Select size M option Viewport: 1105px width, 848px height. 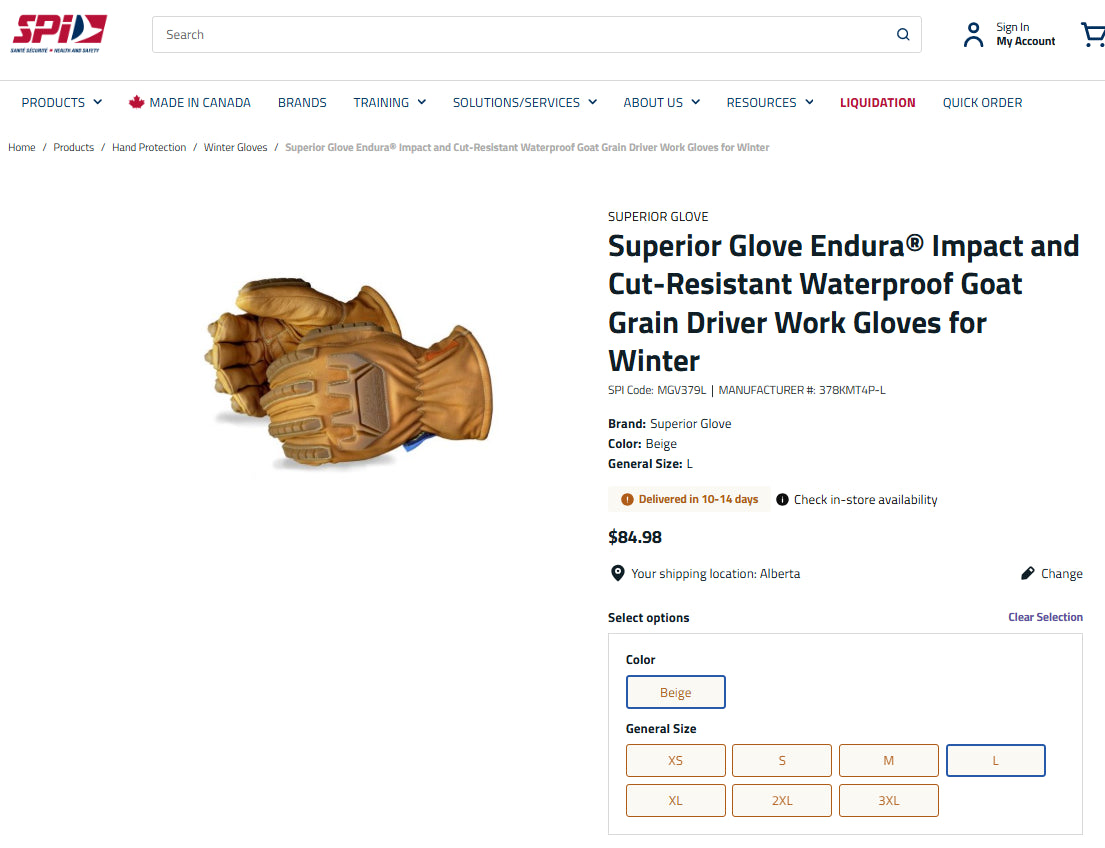click(889, 761)
